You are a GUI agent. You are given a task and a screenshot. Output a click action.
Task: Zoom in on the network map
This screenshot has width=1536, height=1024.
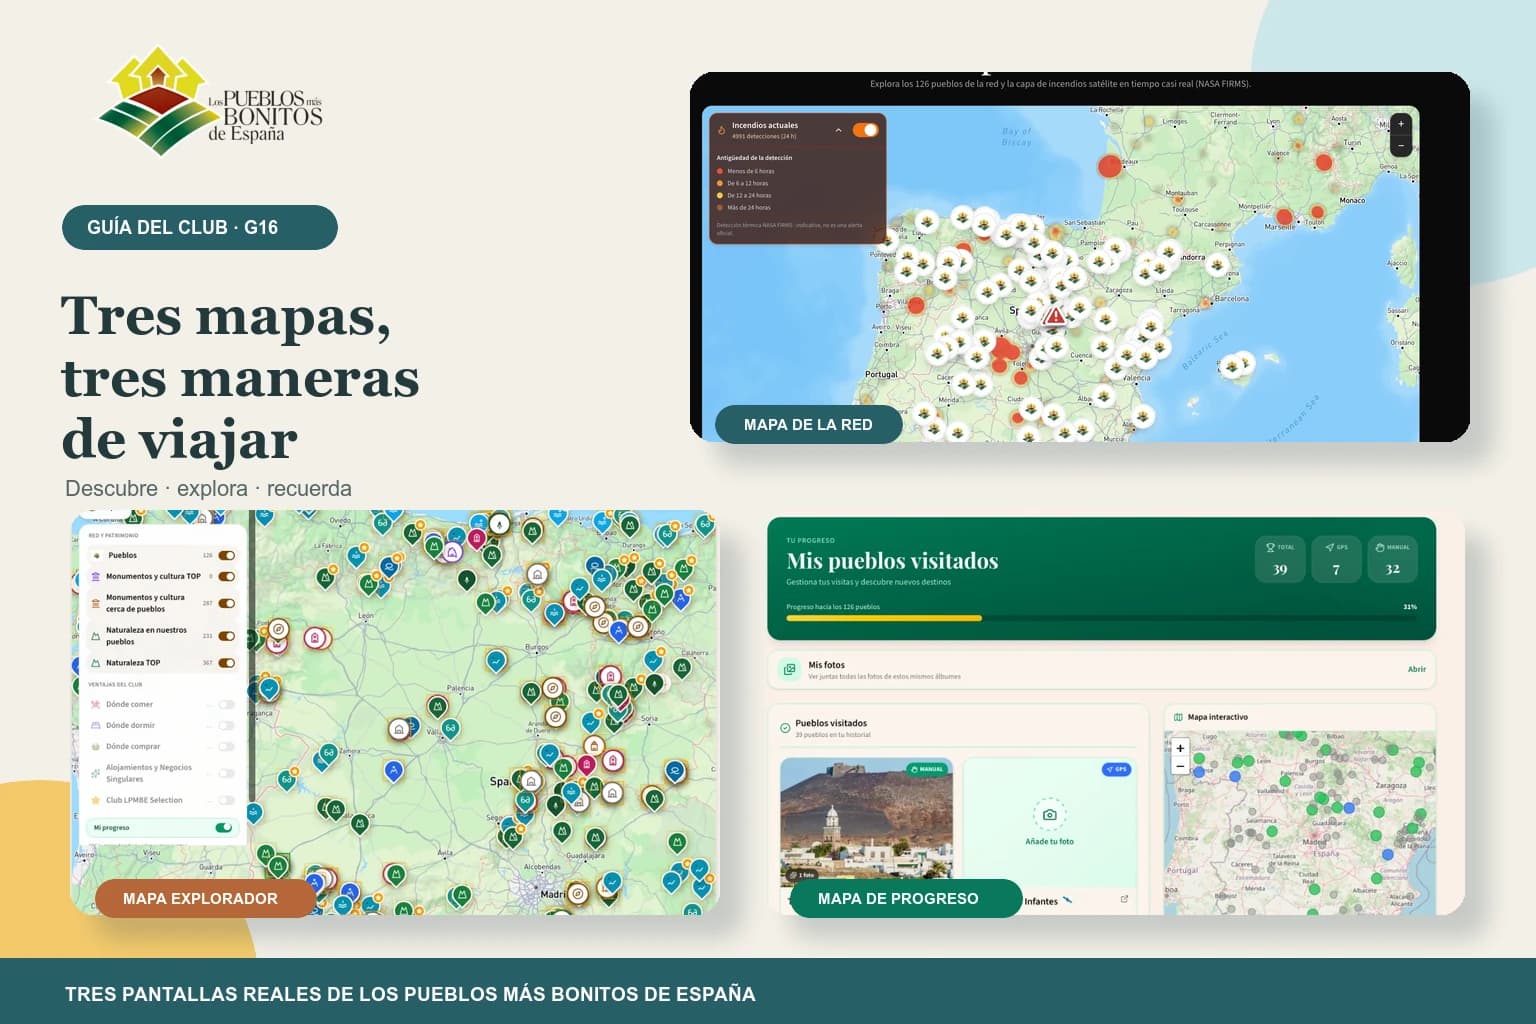(x=1401, y=124)
